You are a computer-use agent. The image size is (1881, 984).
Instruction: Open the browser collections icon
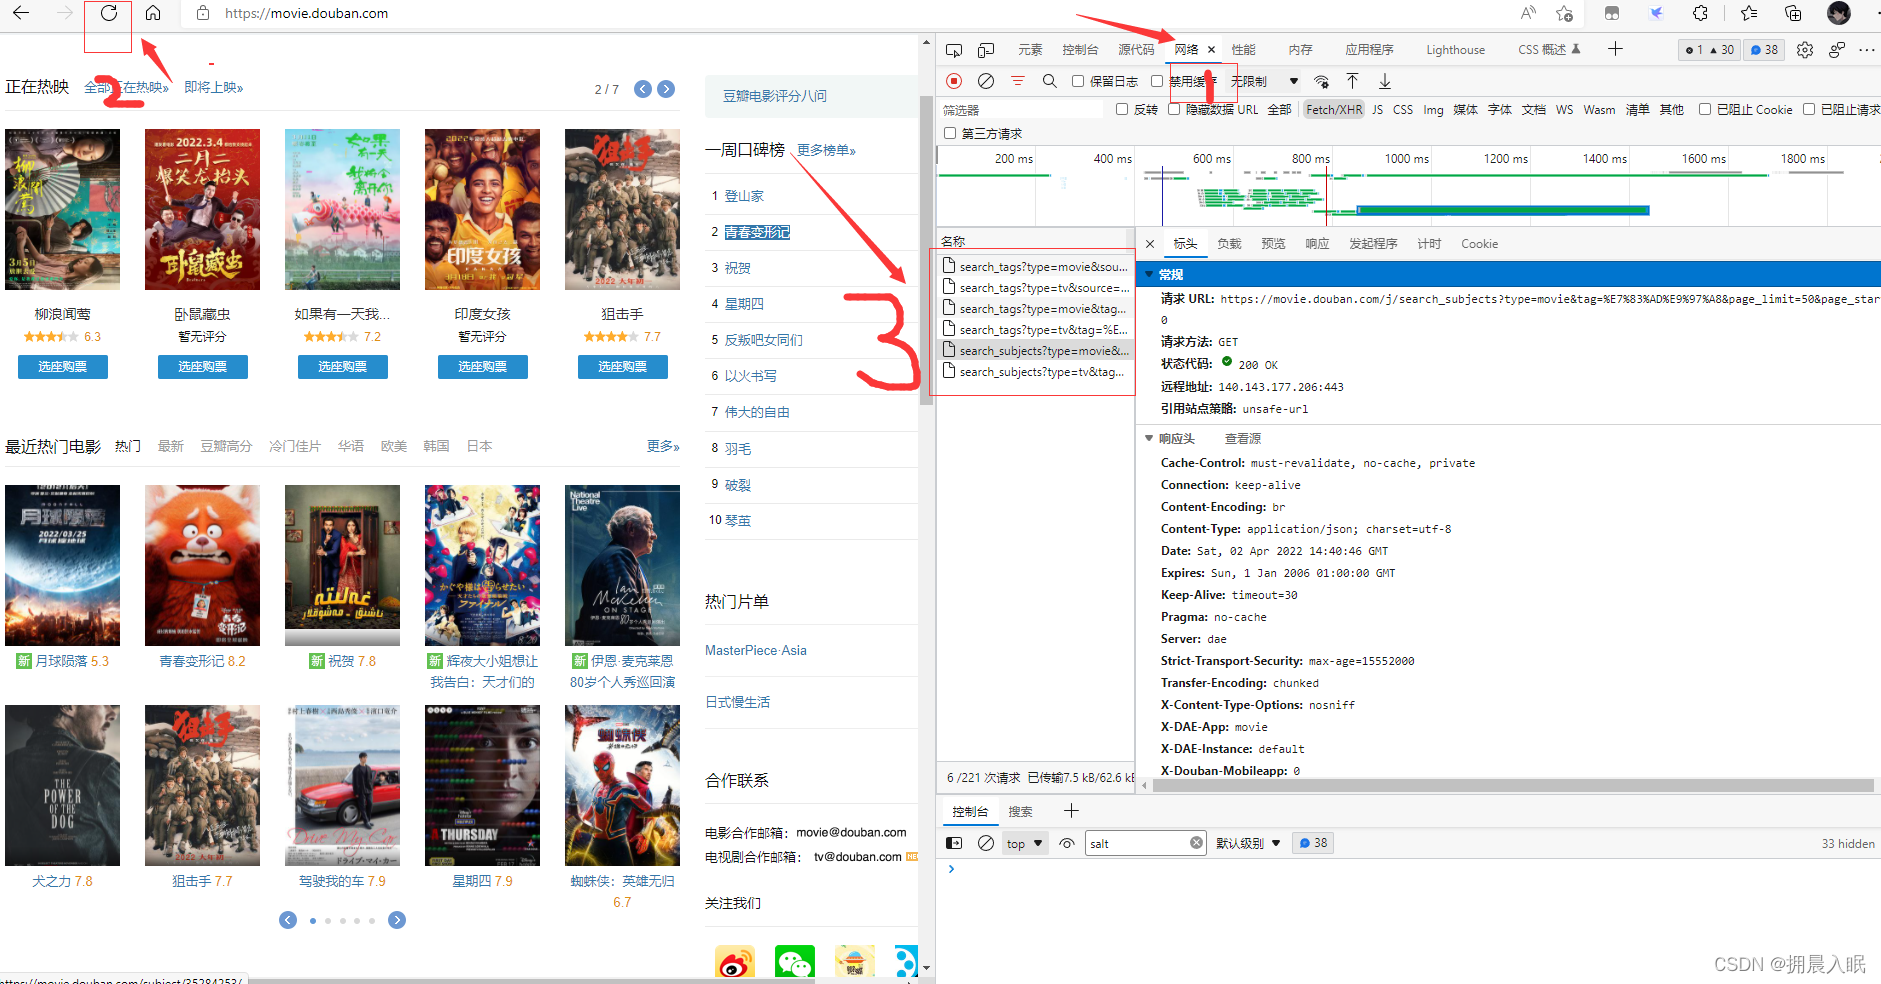tap(1793, 13)
